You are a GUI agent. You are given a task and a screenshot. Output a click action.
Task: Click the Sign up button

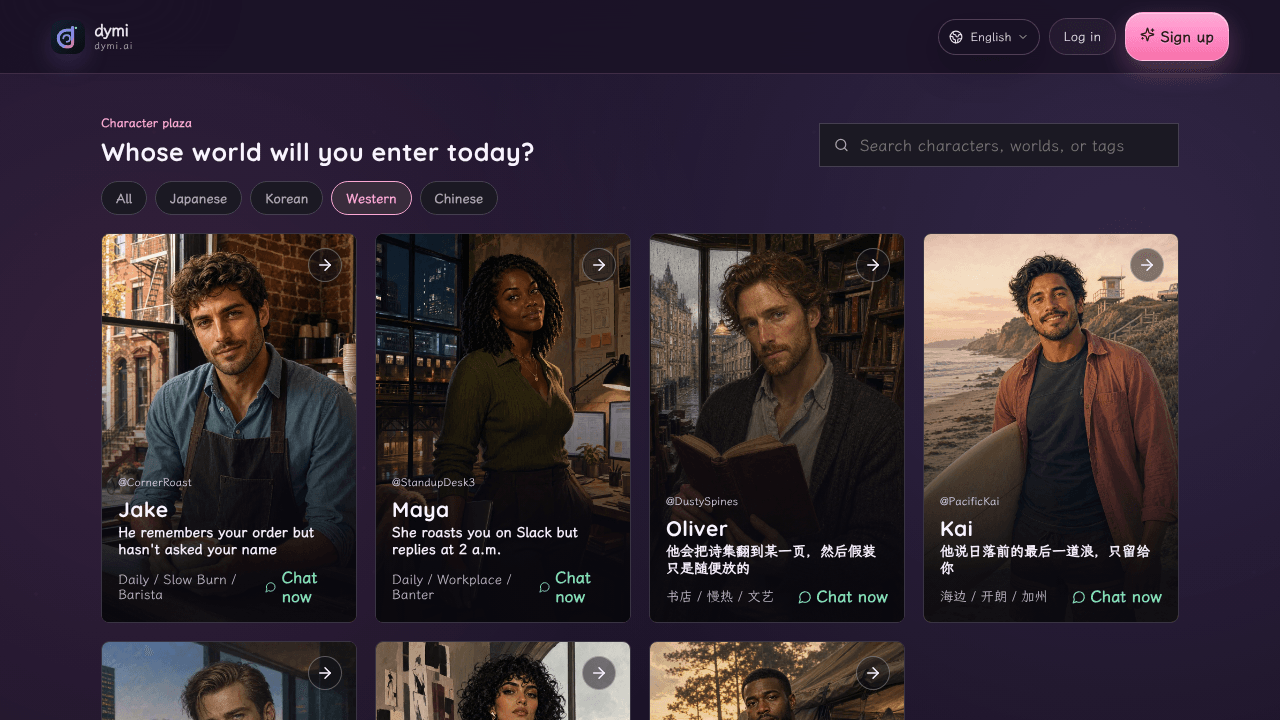pyautogui.click(x=1177, y=37)
